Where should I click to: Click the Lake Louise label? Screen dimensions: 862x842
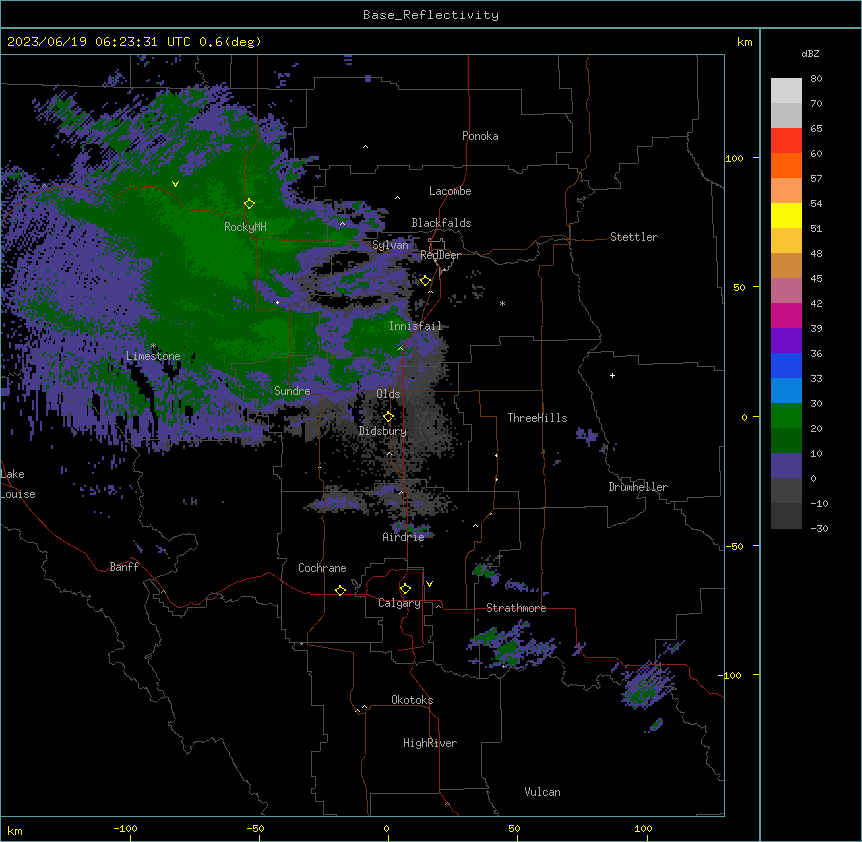(16, 484)
